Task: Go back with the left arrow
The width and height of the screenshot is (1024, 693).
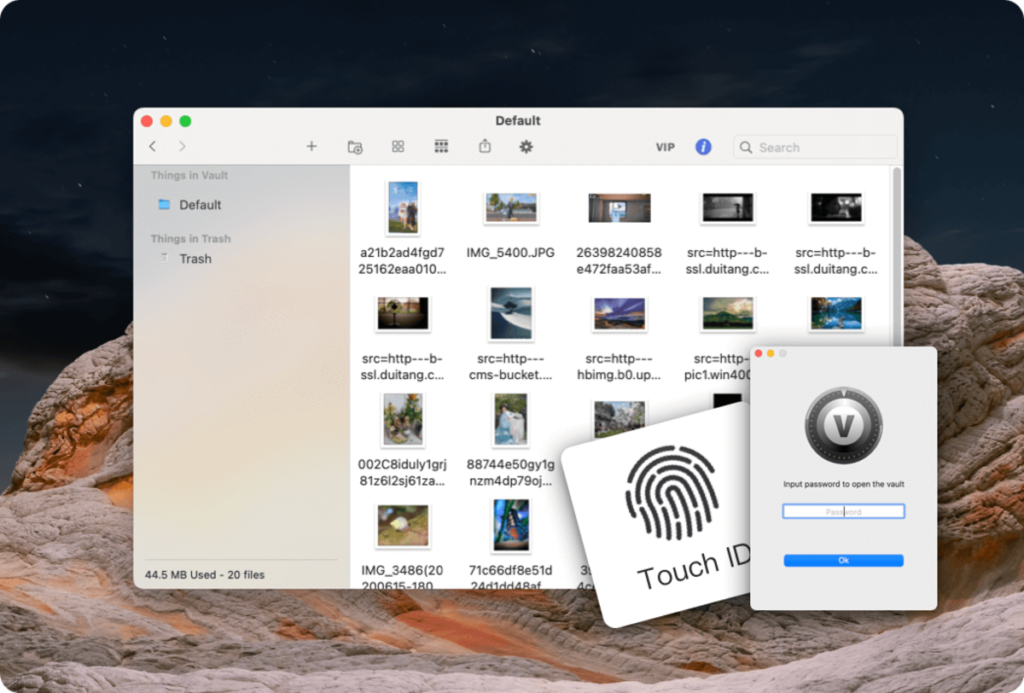Action: point(153,146)
